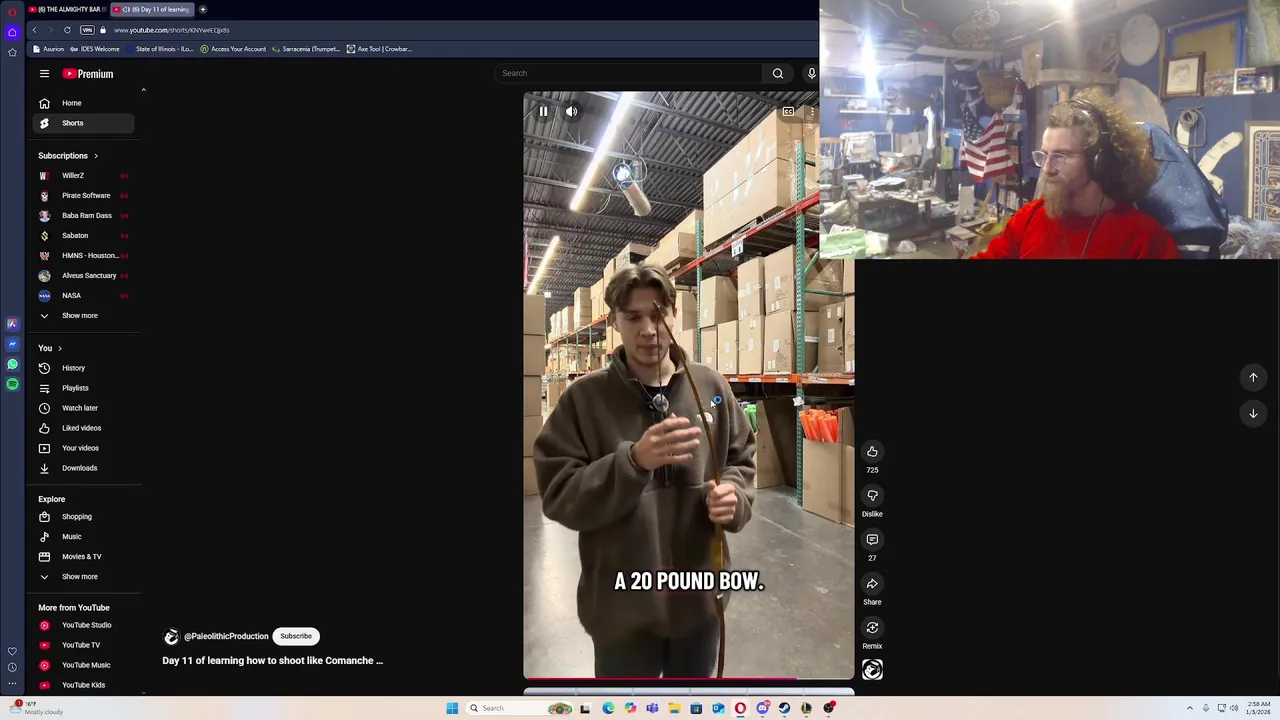Like the Short with thumbs up
The image size is (1280, 720).
872,452
